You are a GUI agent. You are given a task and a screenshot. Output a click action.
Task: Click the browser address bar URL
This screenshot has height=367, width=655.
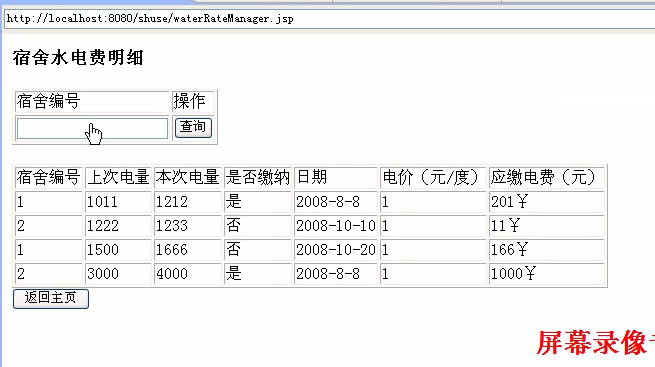coord(150,19)
